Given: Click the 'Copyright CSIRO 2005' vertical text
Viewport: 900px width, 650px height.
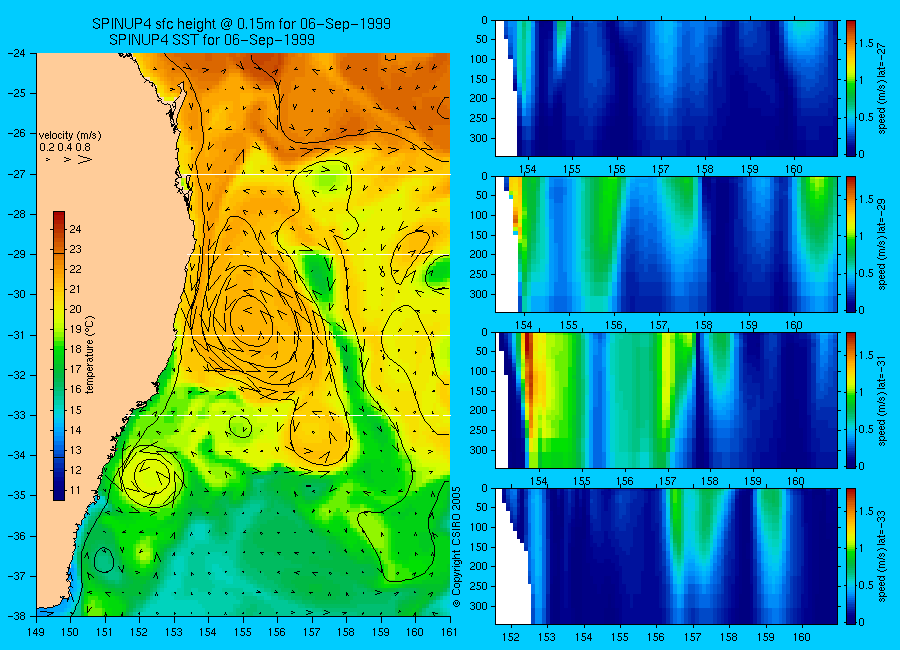Looking at the screenshot, I should tap(457, 547).
